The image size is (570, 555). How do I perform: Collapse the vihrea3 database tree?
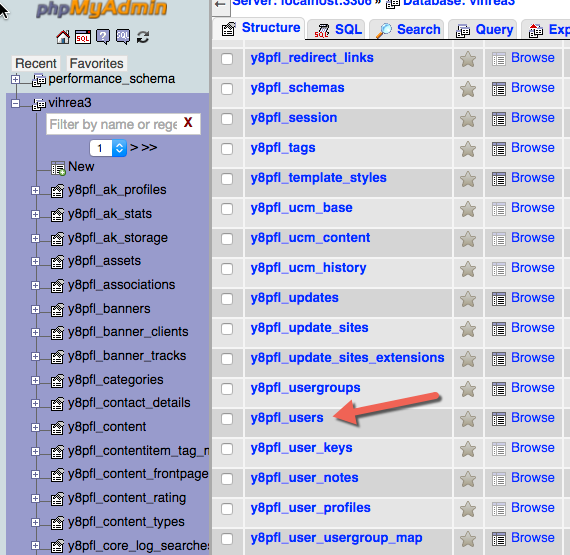coord(15,104)
